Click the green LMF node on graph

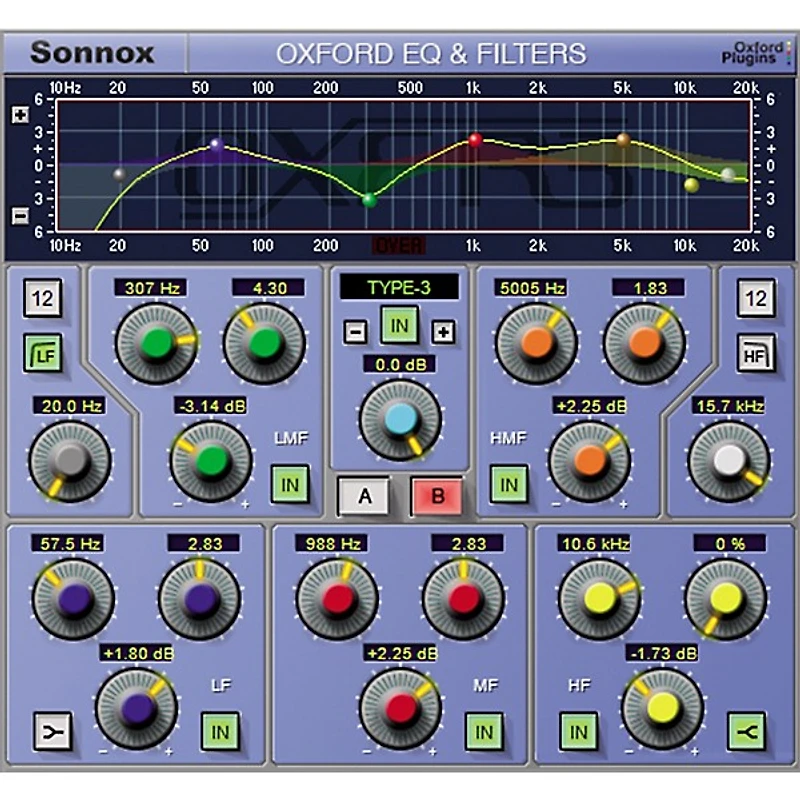pyautogui.click(x=369, y=200)
